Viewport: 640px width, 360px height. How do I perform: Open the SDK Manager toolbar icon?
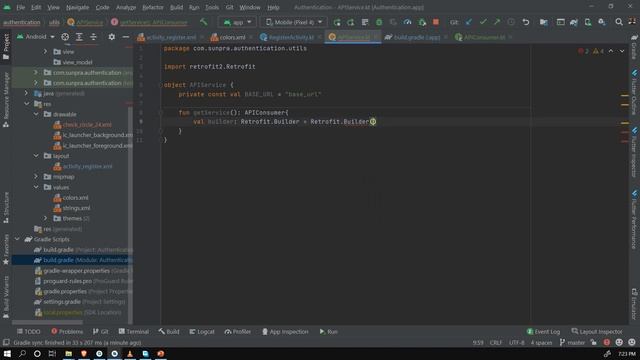[602, 22]
